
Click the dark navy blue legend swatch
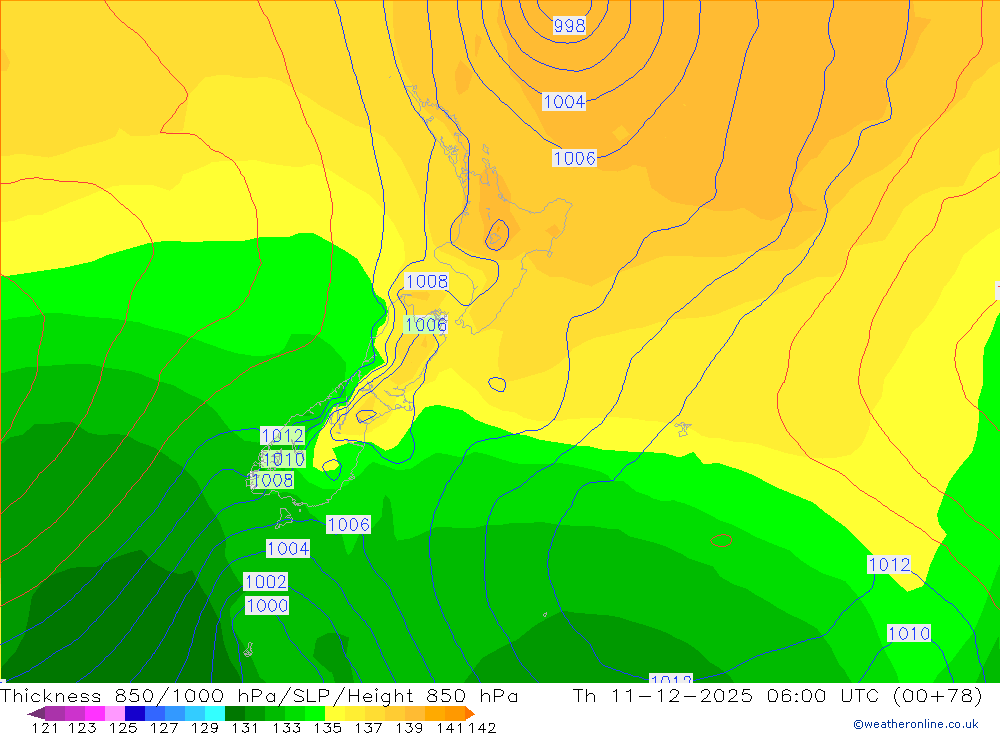[x=135, y=713]
